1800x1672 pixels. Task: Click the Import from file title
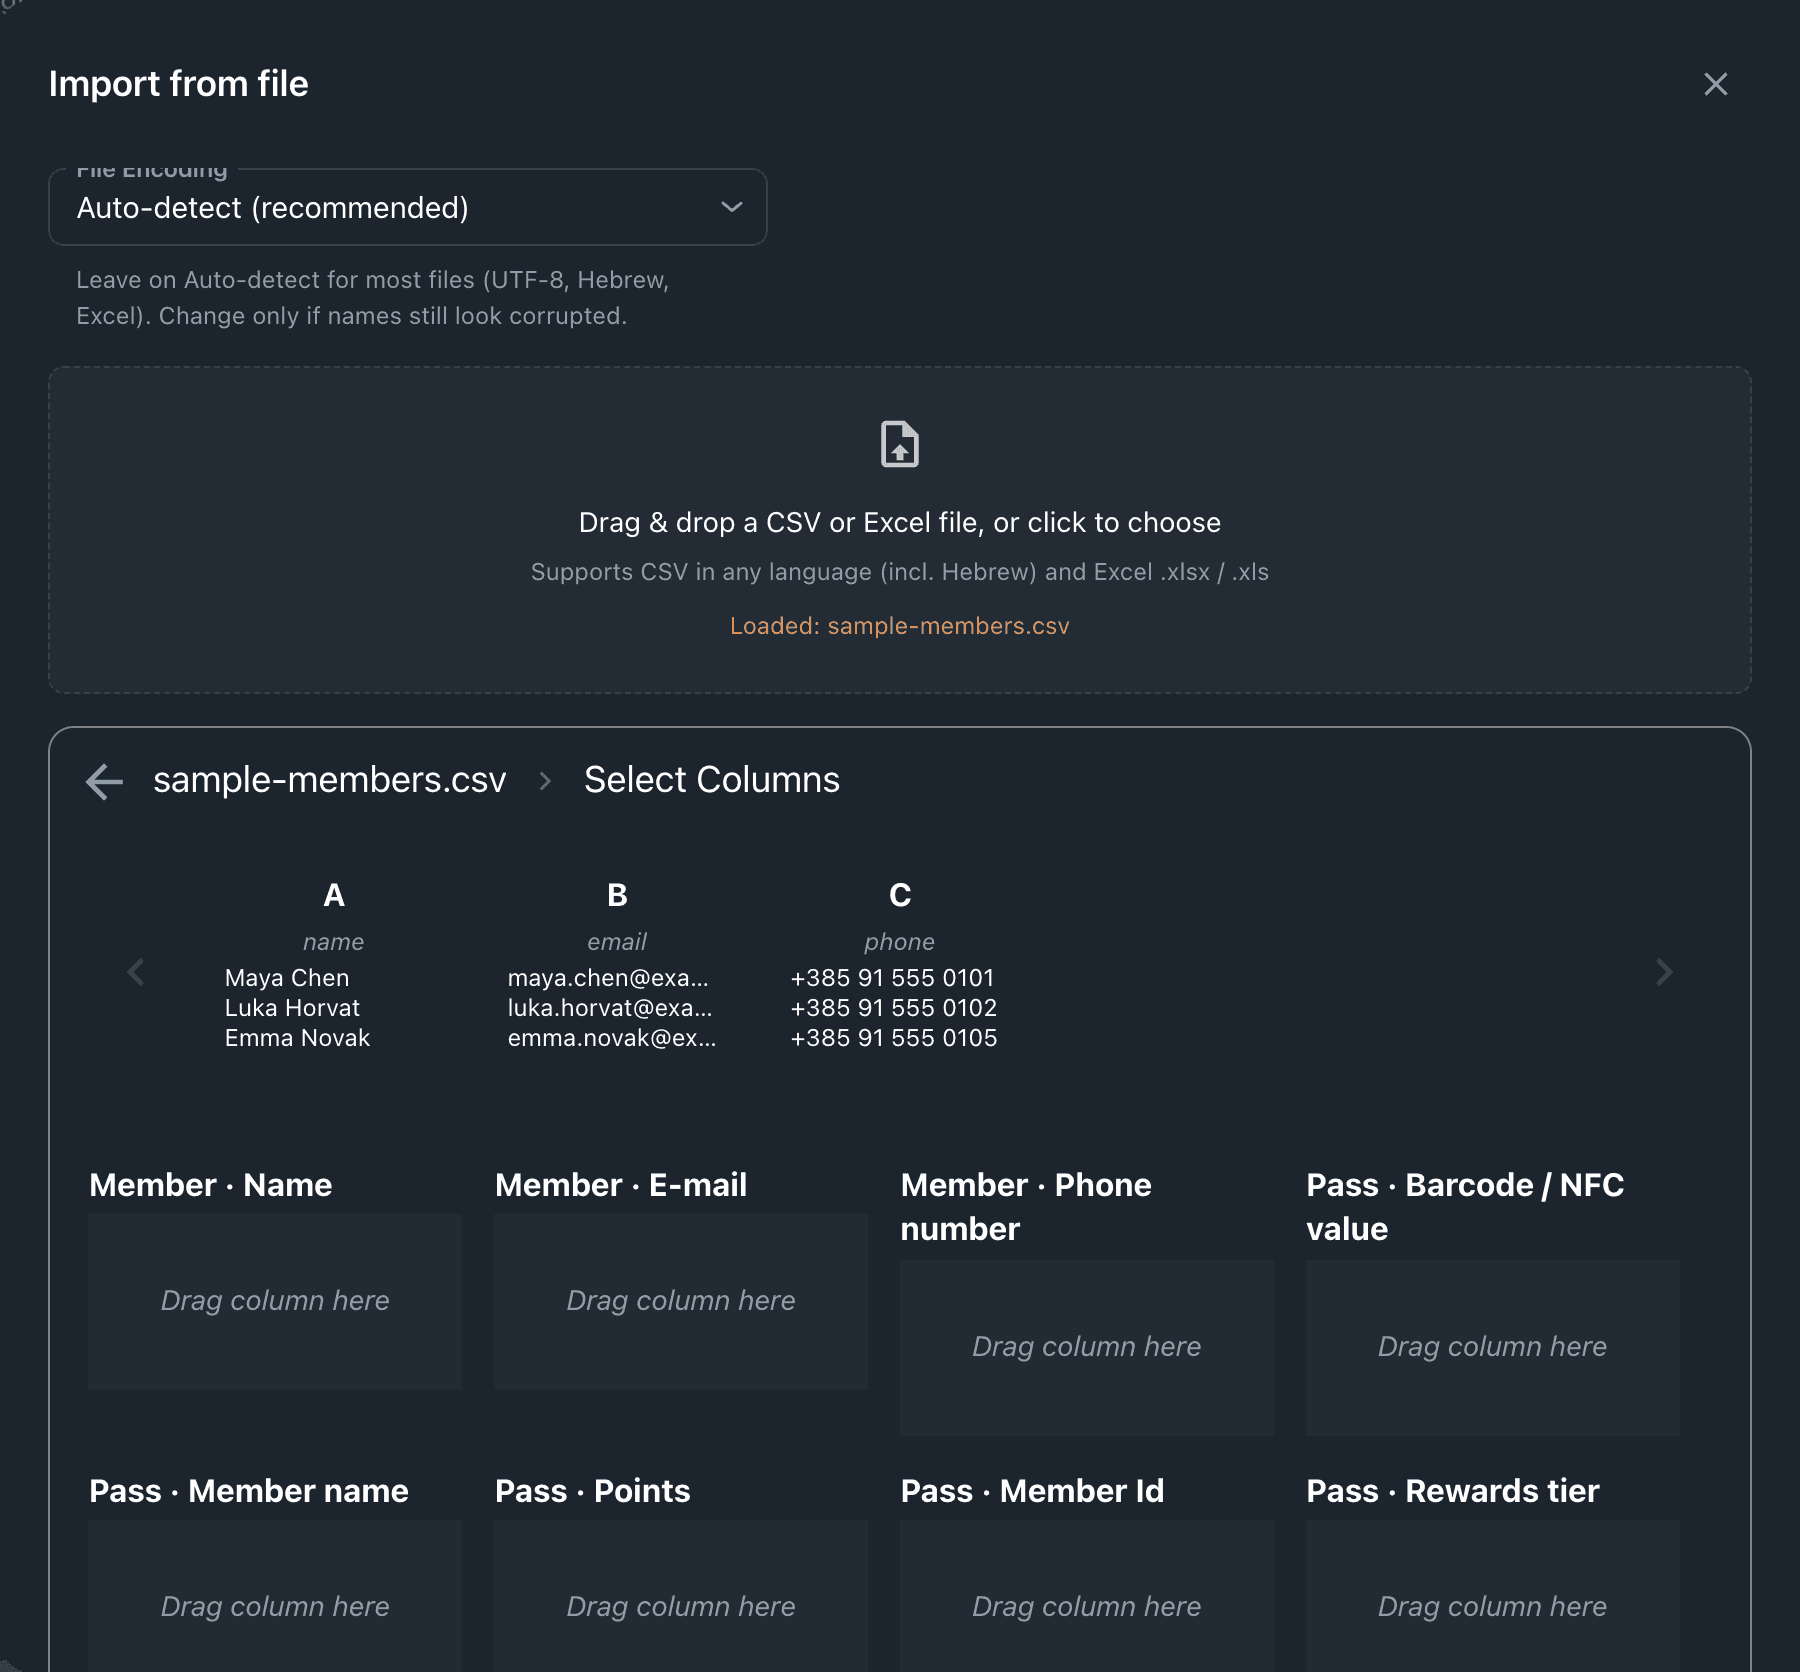point(179,84)
